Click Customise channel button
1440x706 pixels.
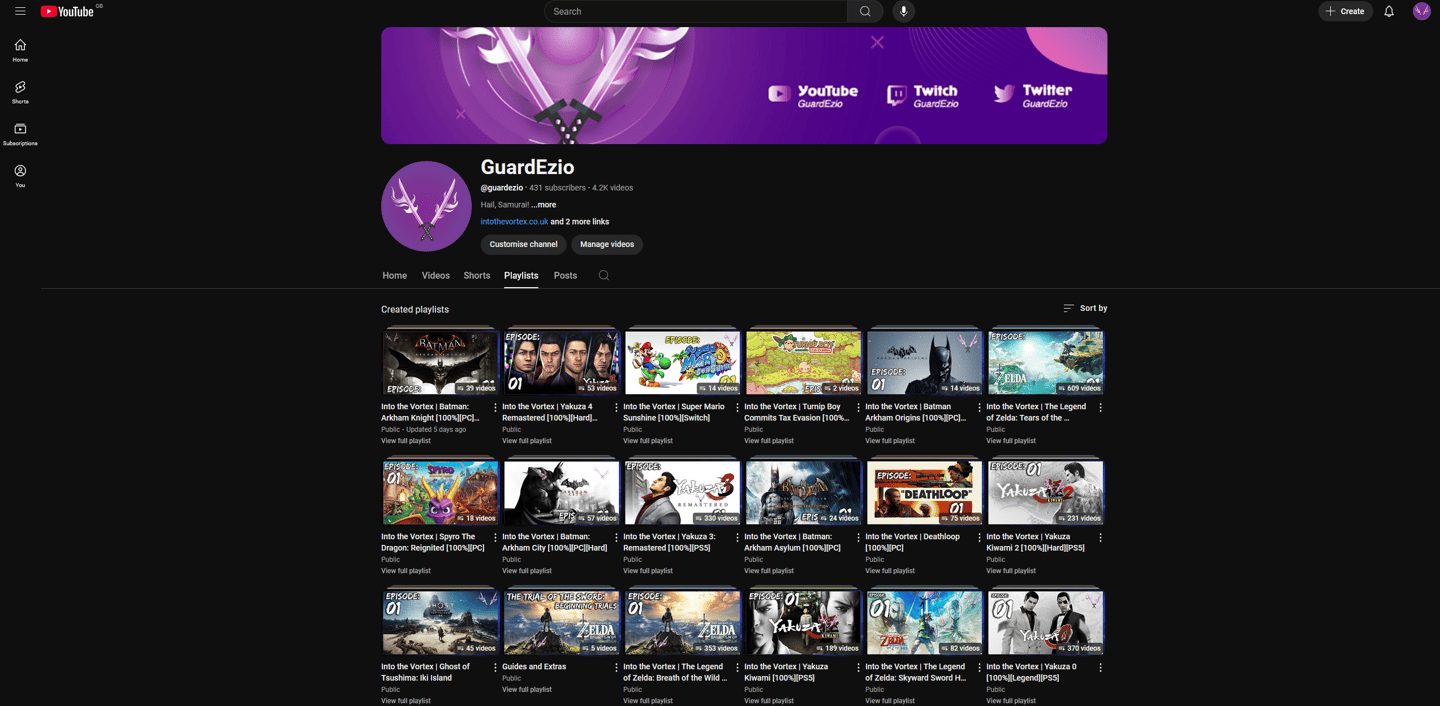(x=523, y=244)
